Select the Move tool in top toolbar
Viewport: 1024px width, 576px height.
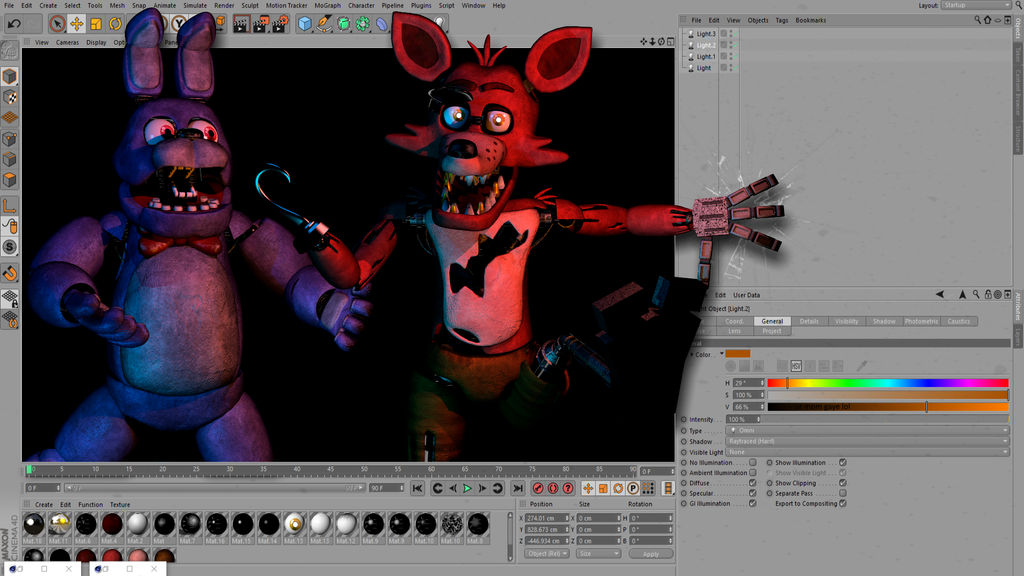[76, 24]
